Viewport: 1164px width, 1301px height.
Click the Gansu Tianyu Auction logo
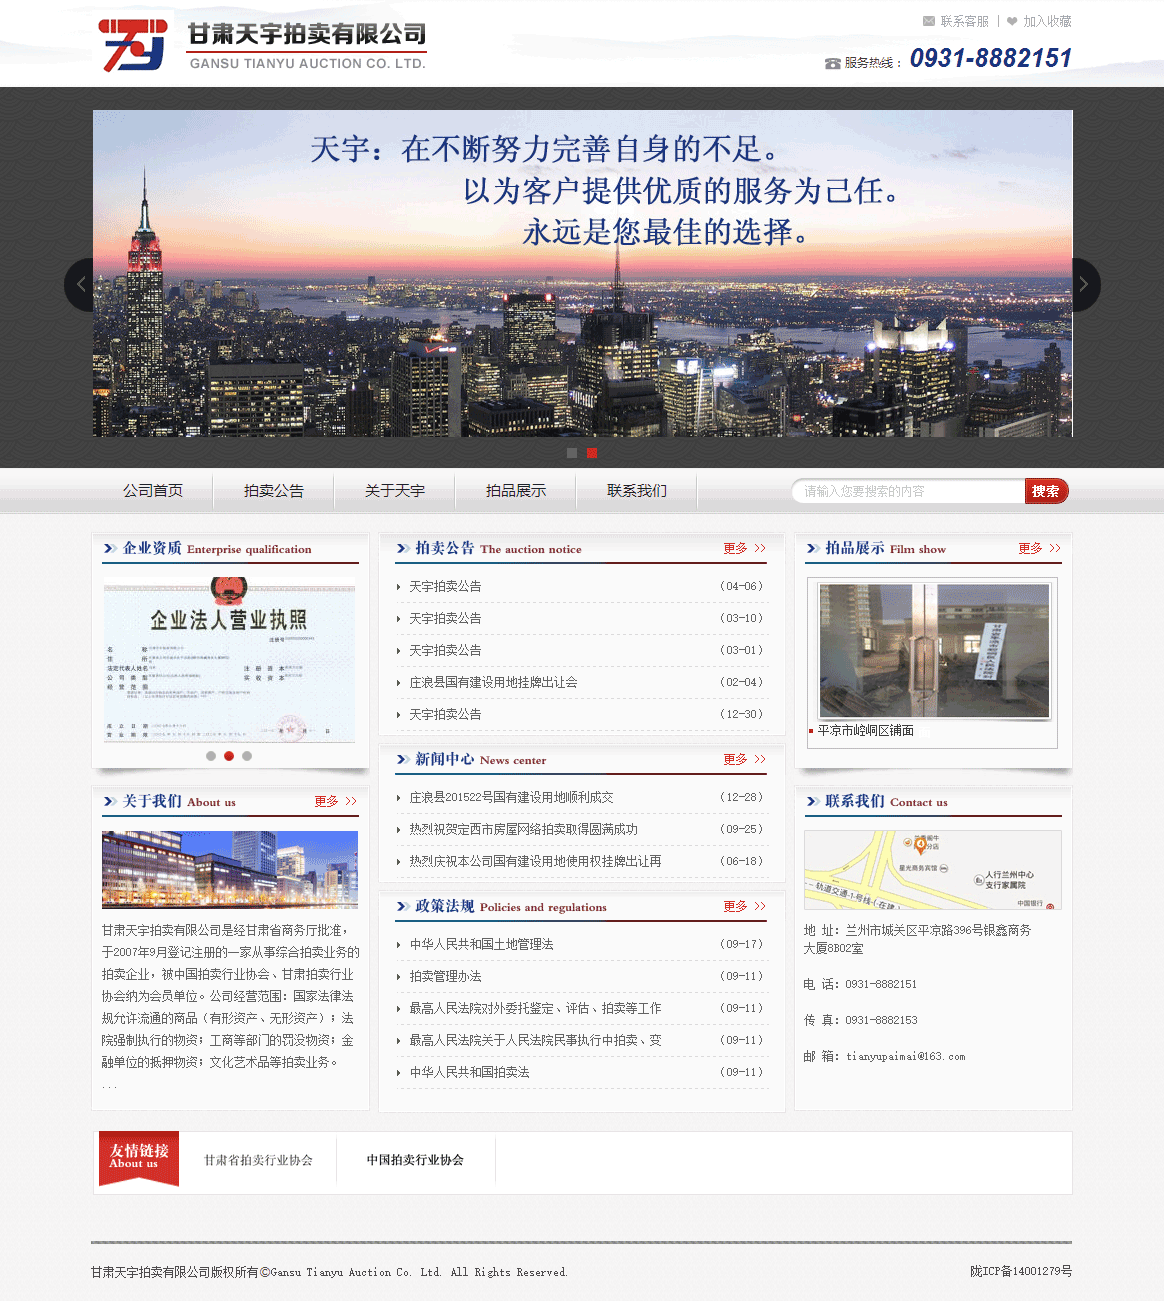(x=262, y=45)
